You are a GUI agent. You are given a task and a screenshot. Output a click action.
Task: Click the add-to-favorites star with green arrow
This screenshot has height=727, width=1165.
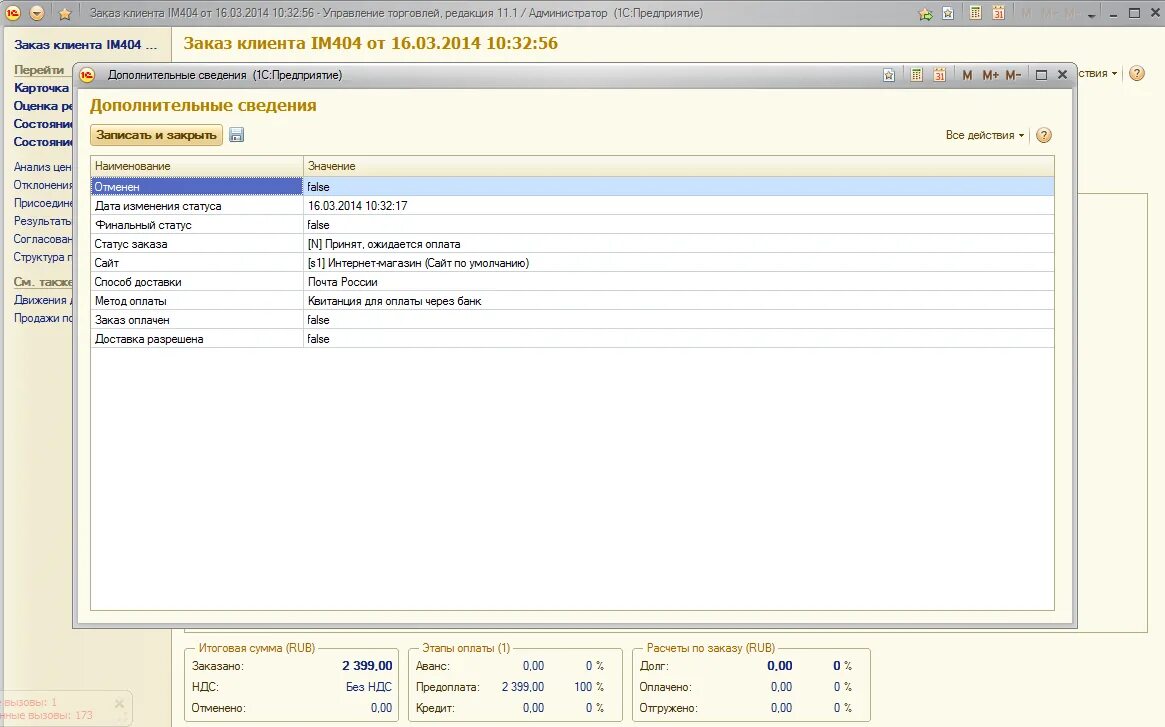click(925, 13)
